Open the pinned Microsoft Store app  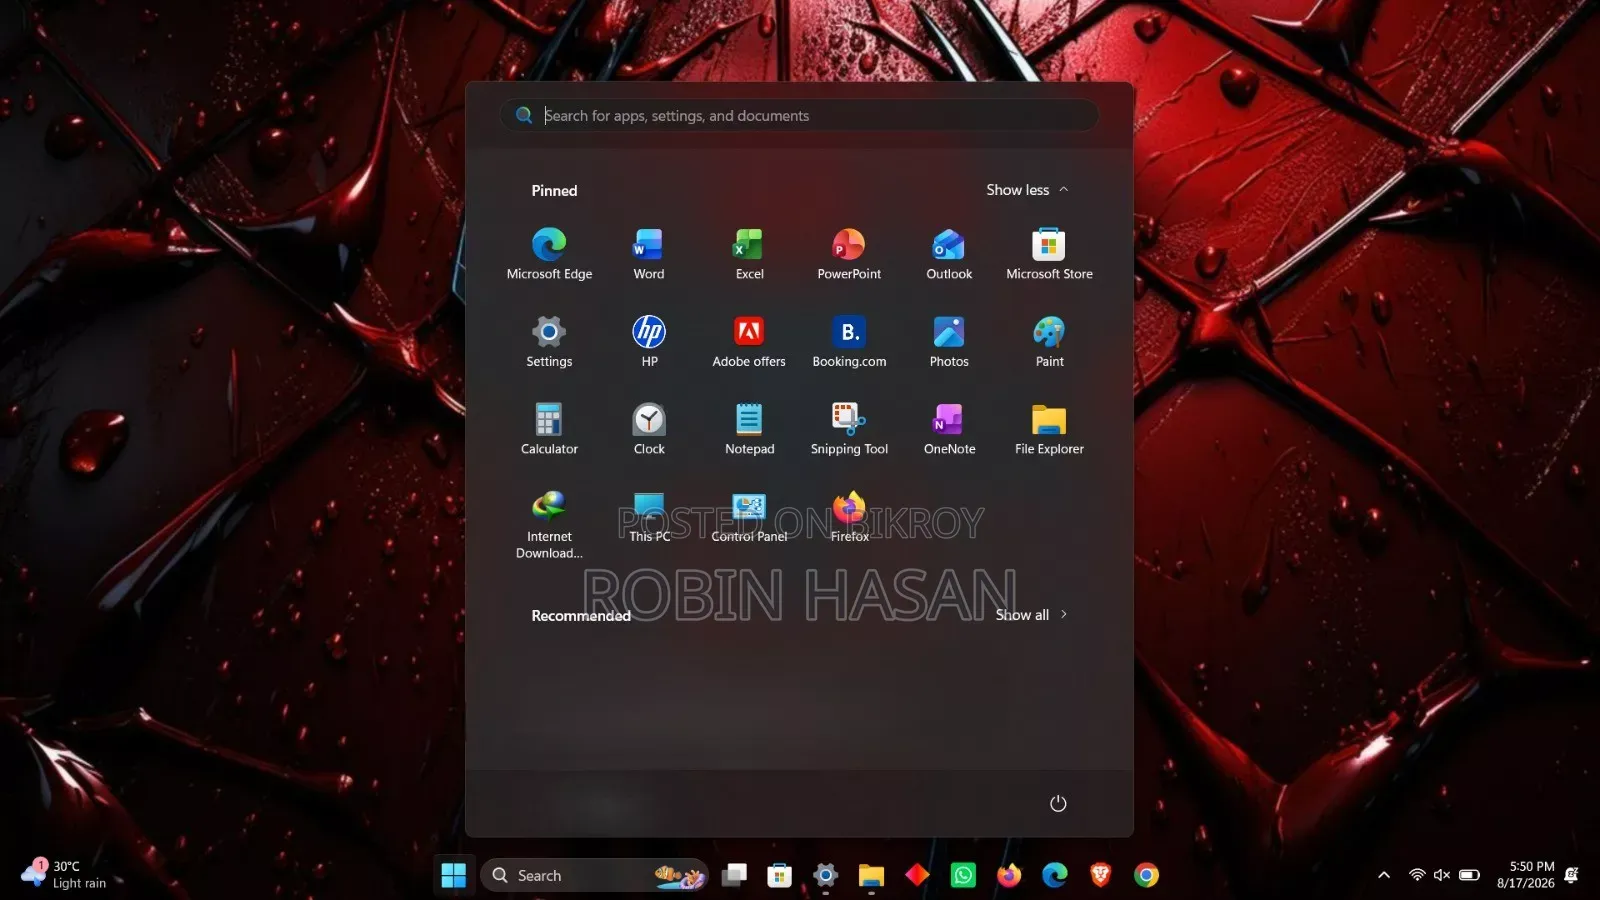pyautogui.click(x=1049, y=253)
